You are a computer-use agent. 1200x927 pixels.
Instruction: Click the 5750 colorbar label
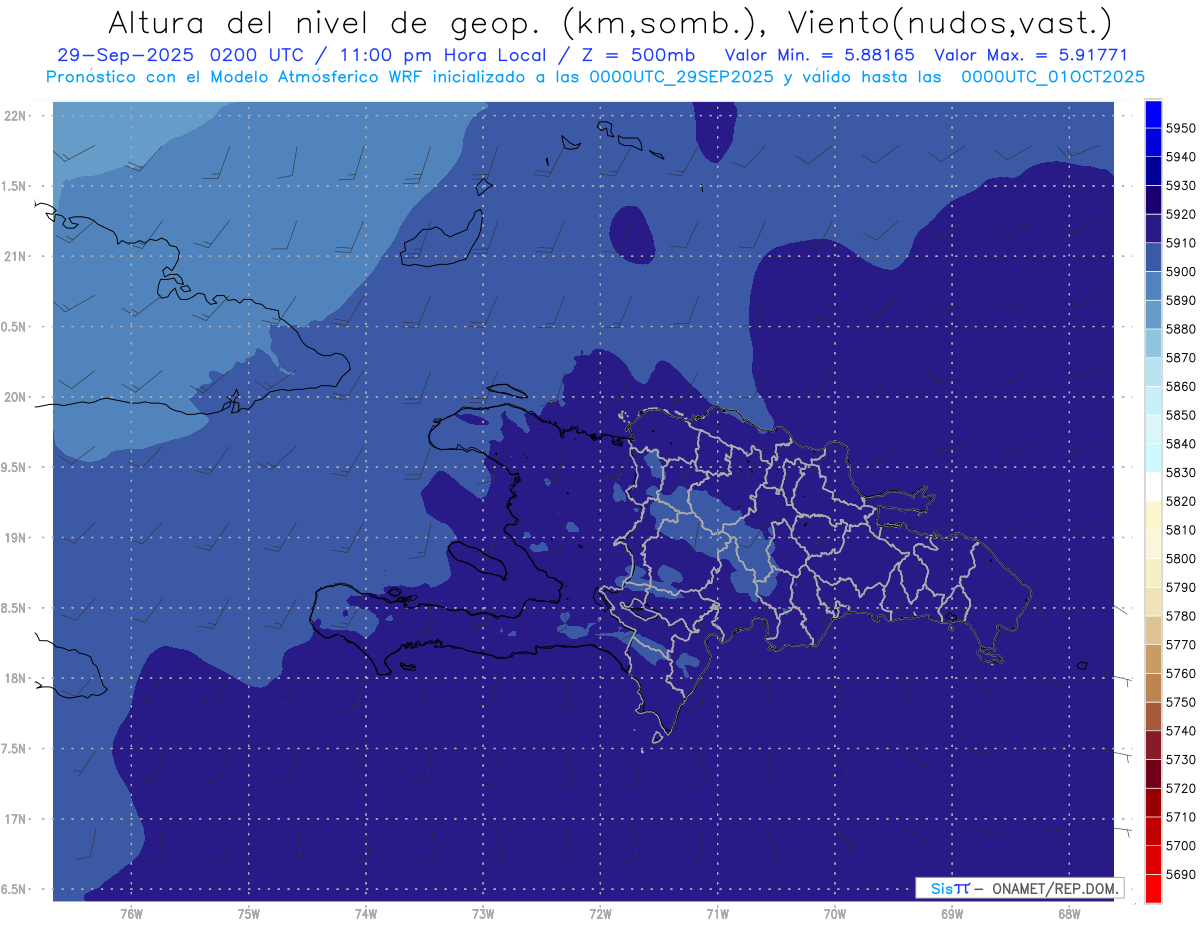pos(1180,702)
